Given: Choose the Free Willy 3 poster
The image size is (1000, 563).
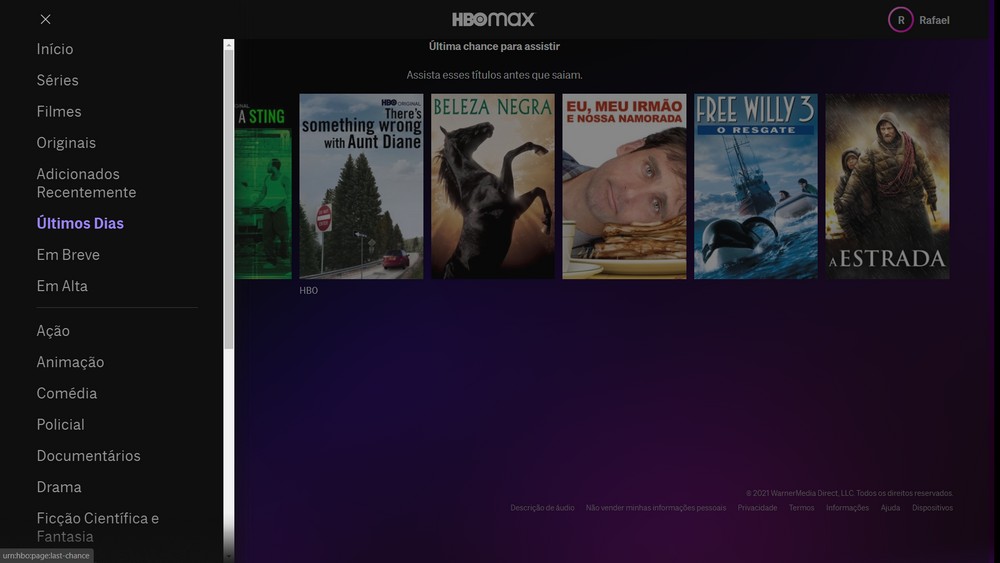Looking at the screenshot, I should [x=756, y=186].
